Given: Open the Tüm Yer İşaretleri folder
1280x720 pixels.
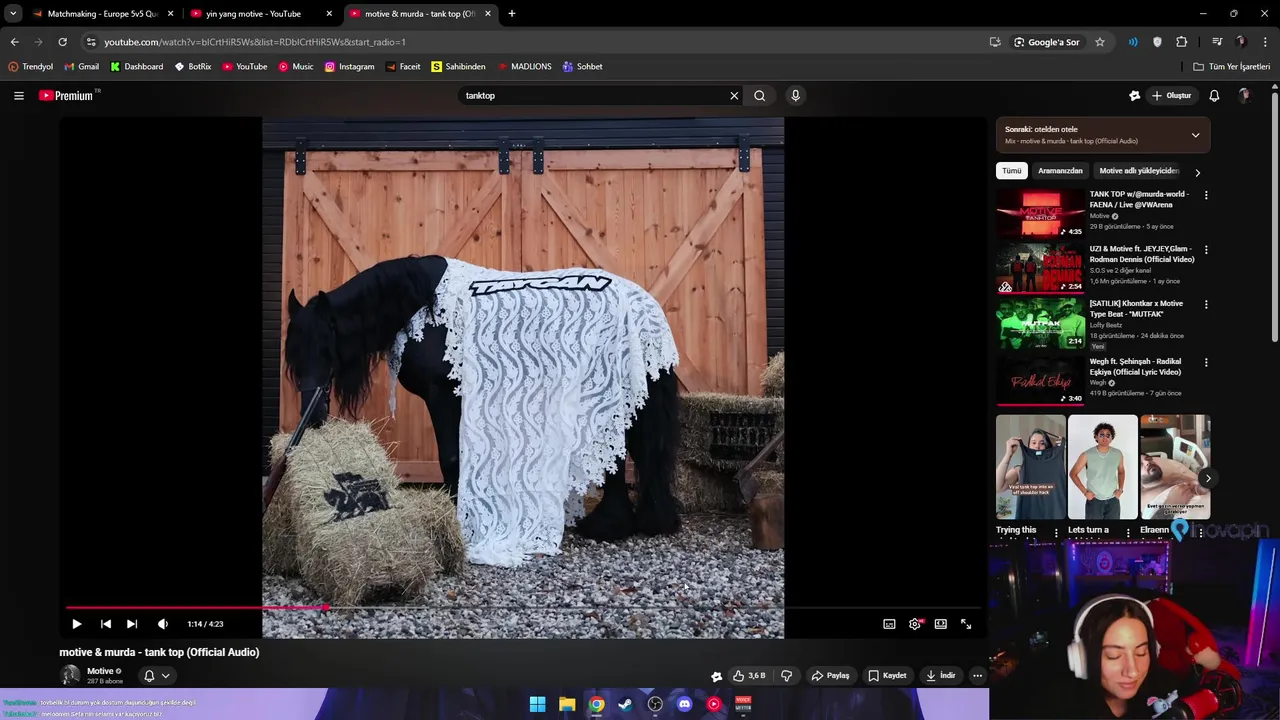Looking at the screenshot, I should (x=1232, y=67).
